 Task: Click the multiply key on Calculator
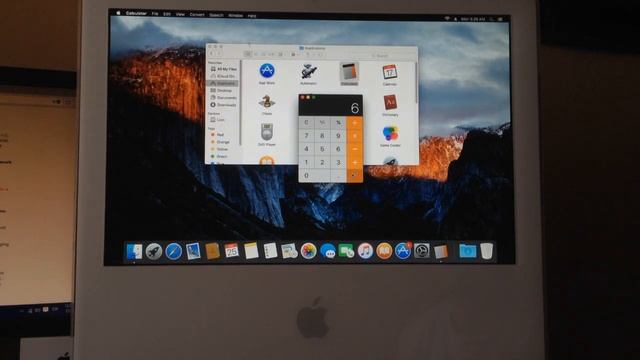click(355, 136)
